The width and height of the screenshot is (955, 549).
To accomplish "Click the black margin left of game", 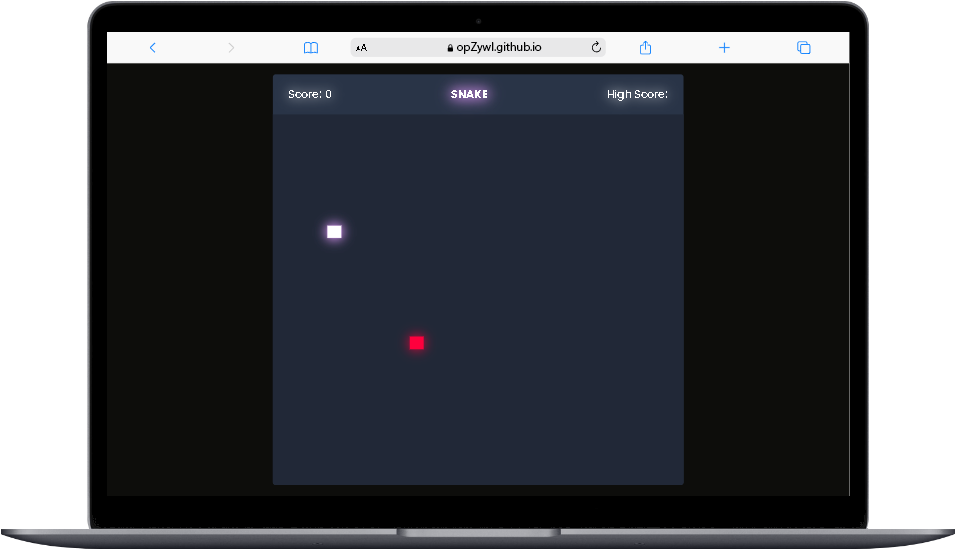I will [x=190, y=280].
